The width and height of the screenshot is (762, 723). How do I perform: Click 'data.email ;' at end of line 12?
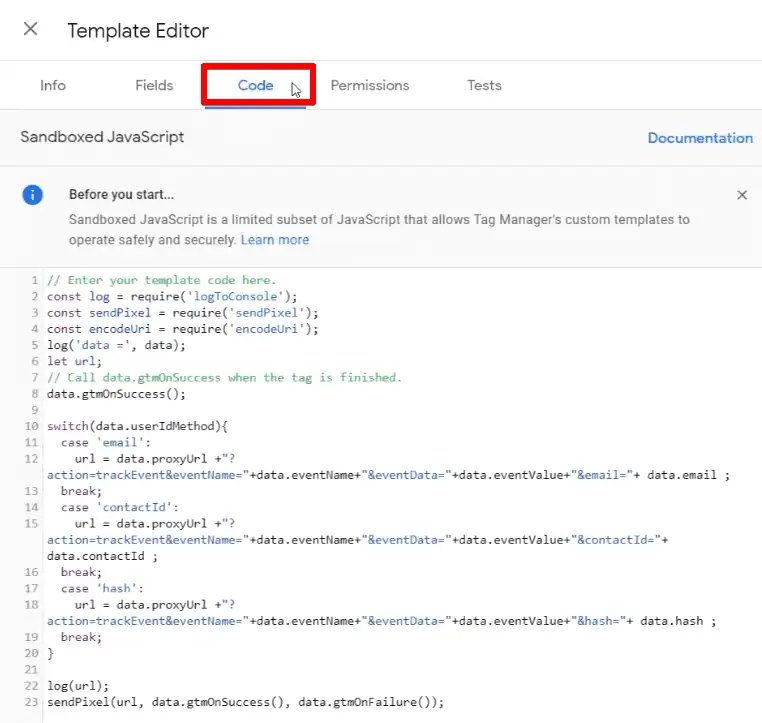(x=688, y=475)
